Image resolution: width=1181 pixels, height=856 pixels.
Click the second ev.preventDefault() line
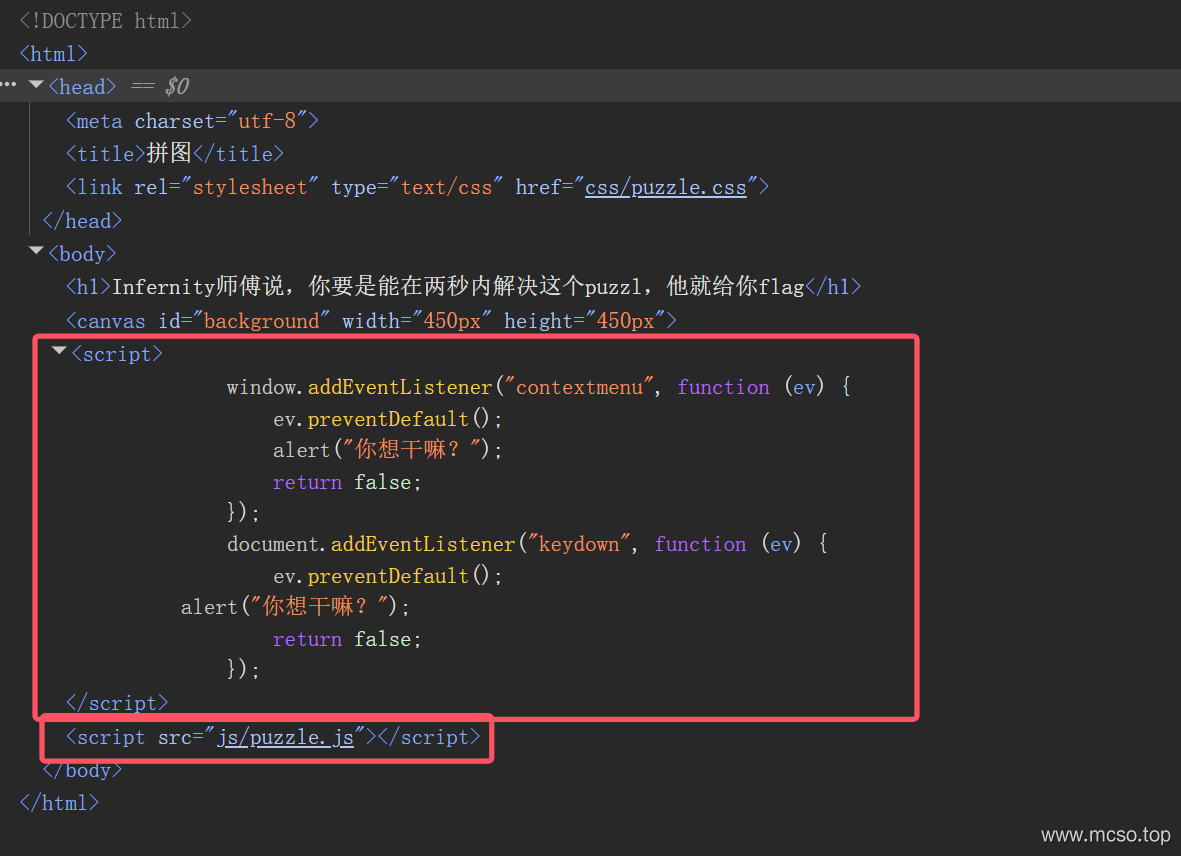[388, 576]
